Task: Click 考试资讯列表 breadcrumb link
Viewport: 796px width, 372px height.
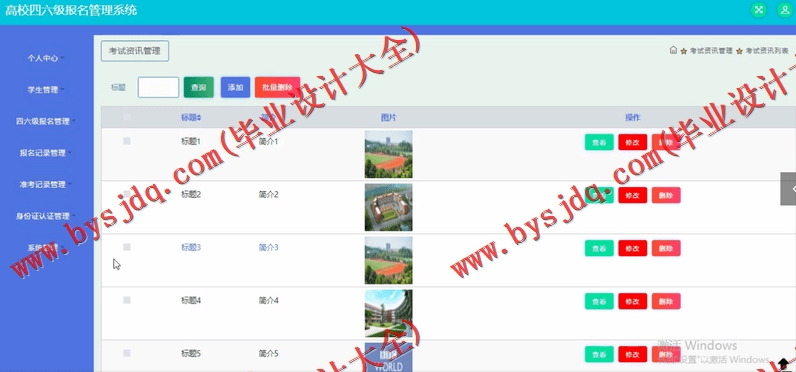Action: 767,51
